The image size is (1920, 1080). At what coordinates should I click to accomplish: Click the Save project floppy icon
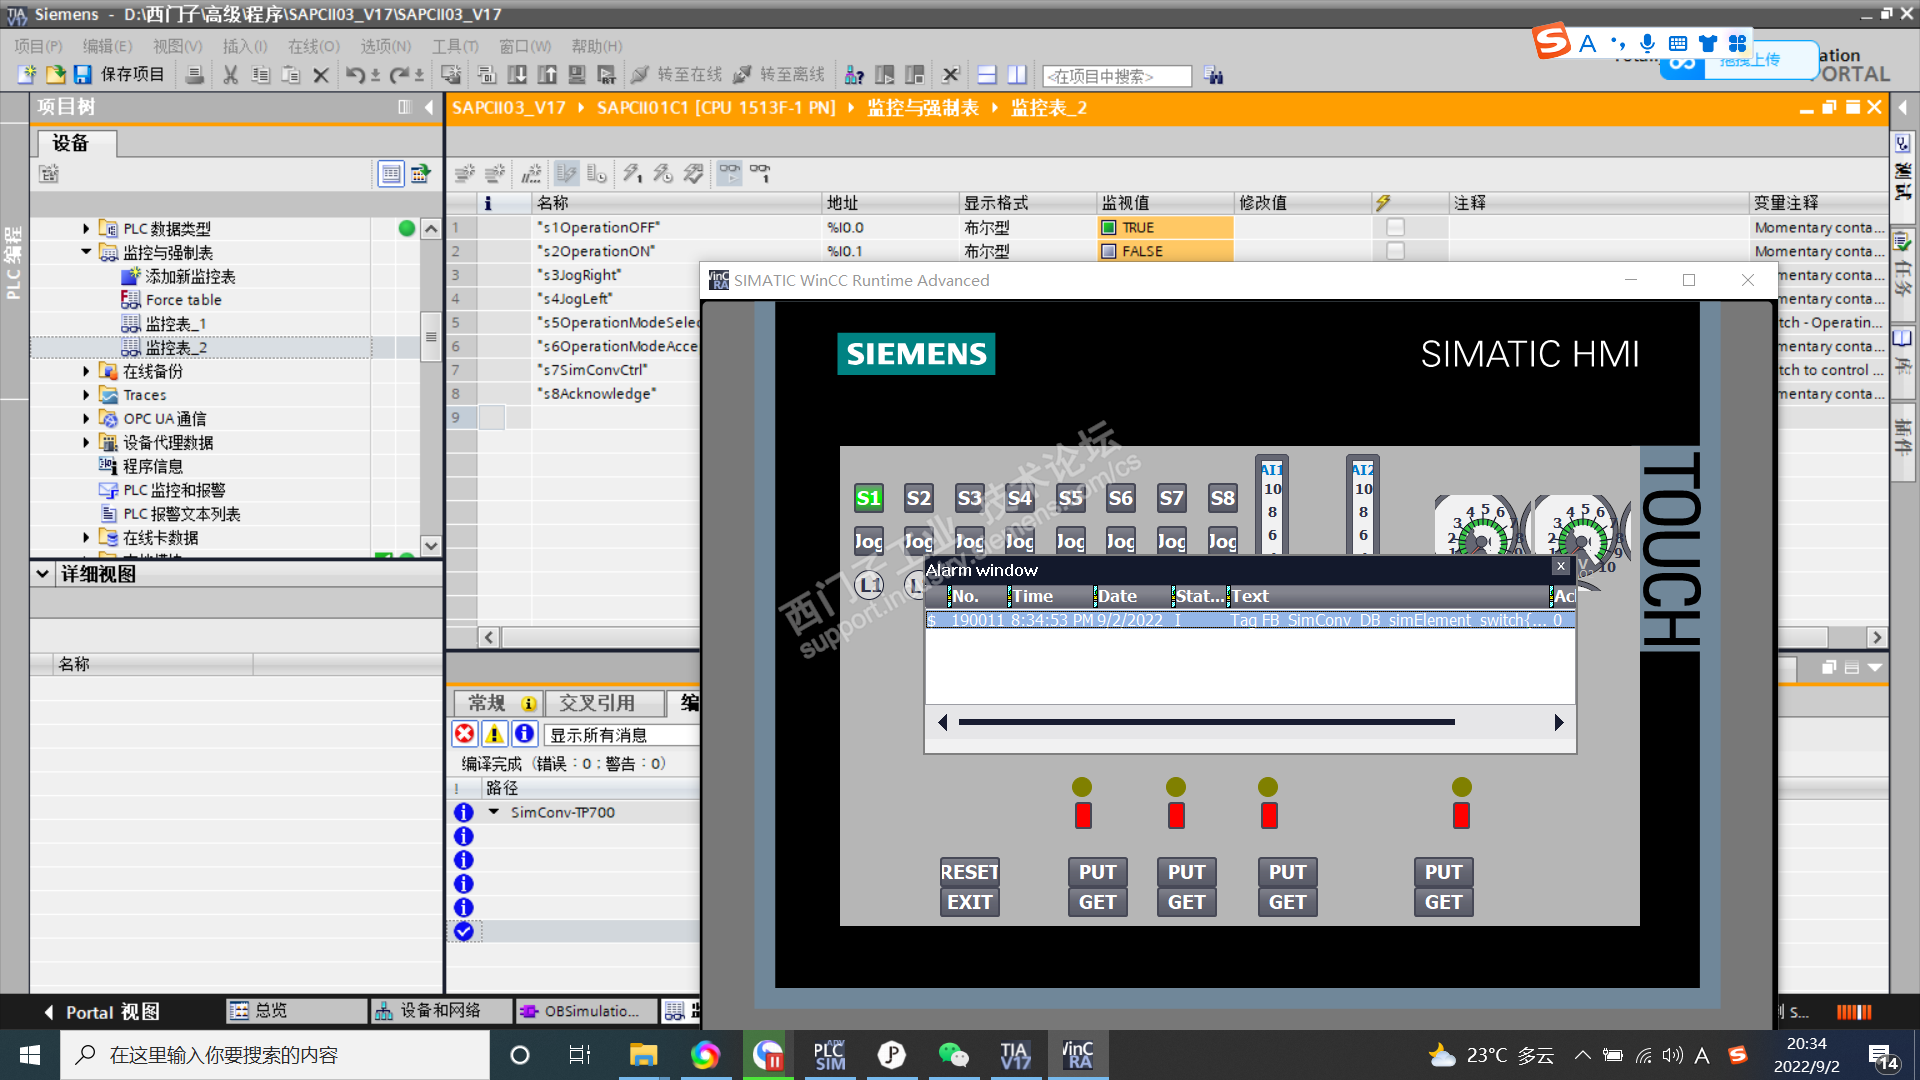[83, 75]
